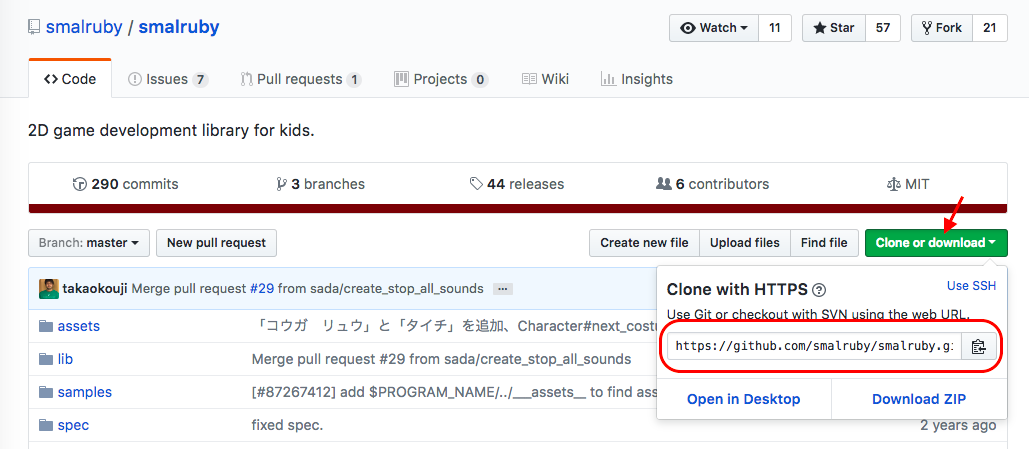Switch to the Issues tab
1029x449 pixels.
click(167, 79)
